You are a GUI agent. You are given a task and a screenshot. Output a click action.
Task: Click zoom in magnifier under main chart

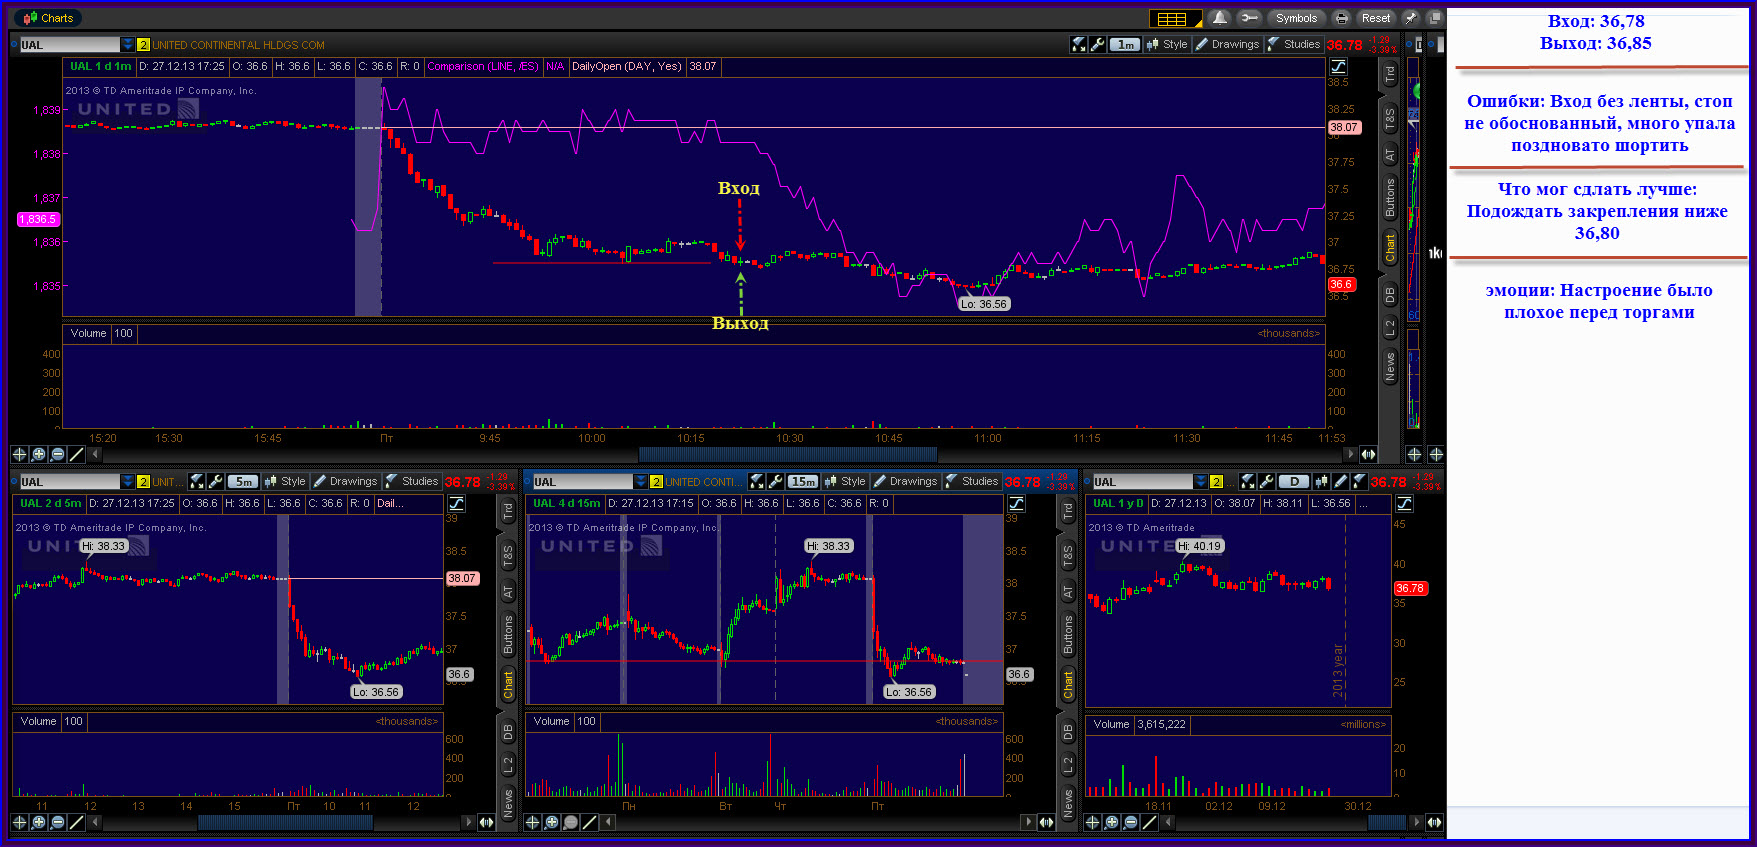(x=38, y=454)
